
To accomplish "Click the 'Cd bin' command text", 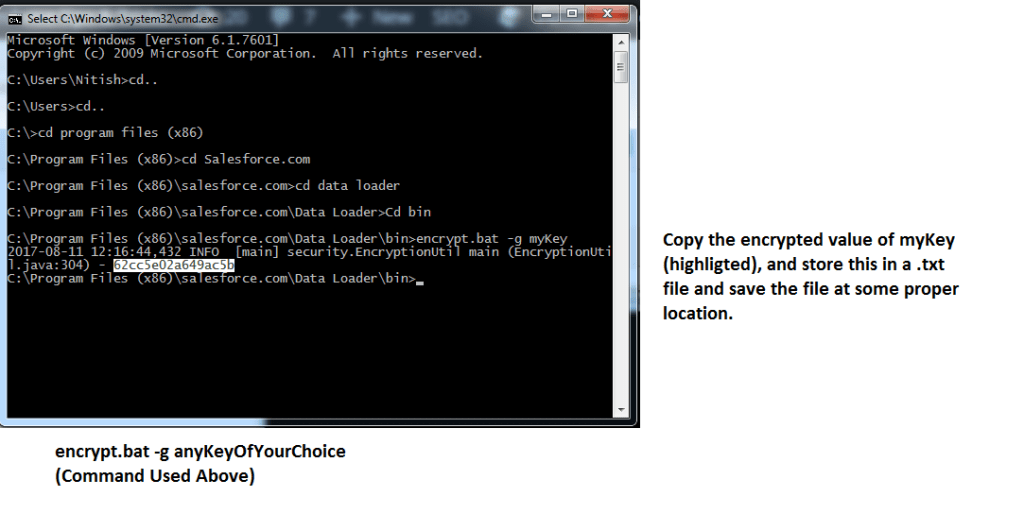I will (x=408, y=212).
